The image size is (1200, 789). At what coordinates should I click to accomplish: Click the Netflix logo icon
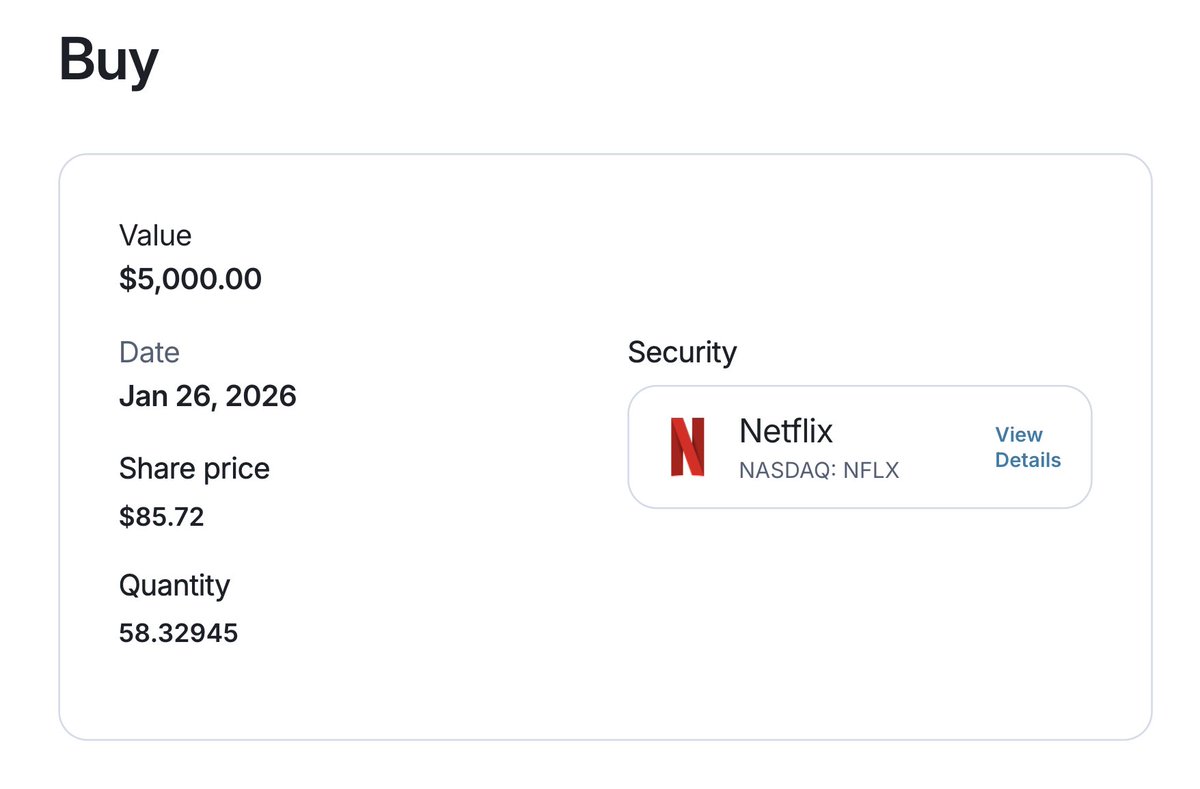pos(687,447)
